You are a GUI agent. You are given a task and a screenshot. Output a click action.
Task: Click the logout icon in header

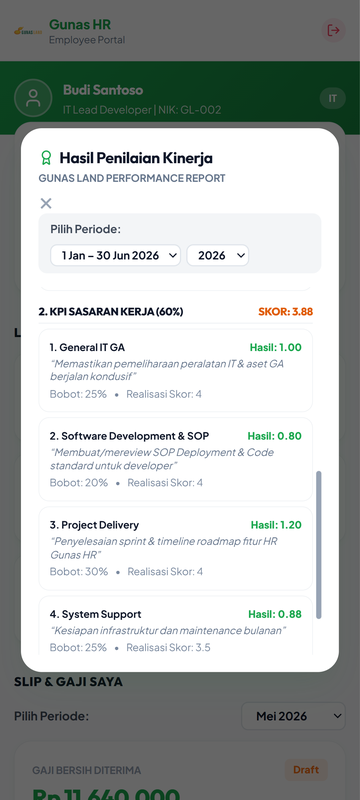(x=333, y=30)
